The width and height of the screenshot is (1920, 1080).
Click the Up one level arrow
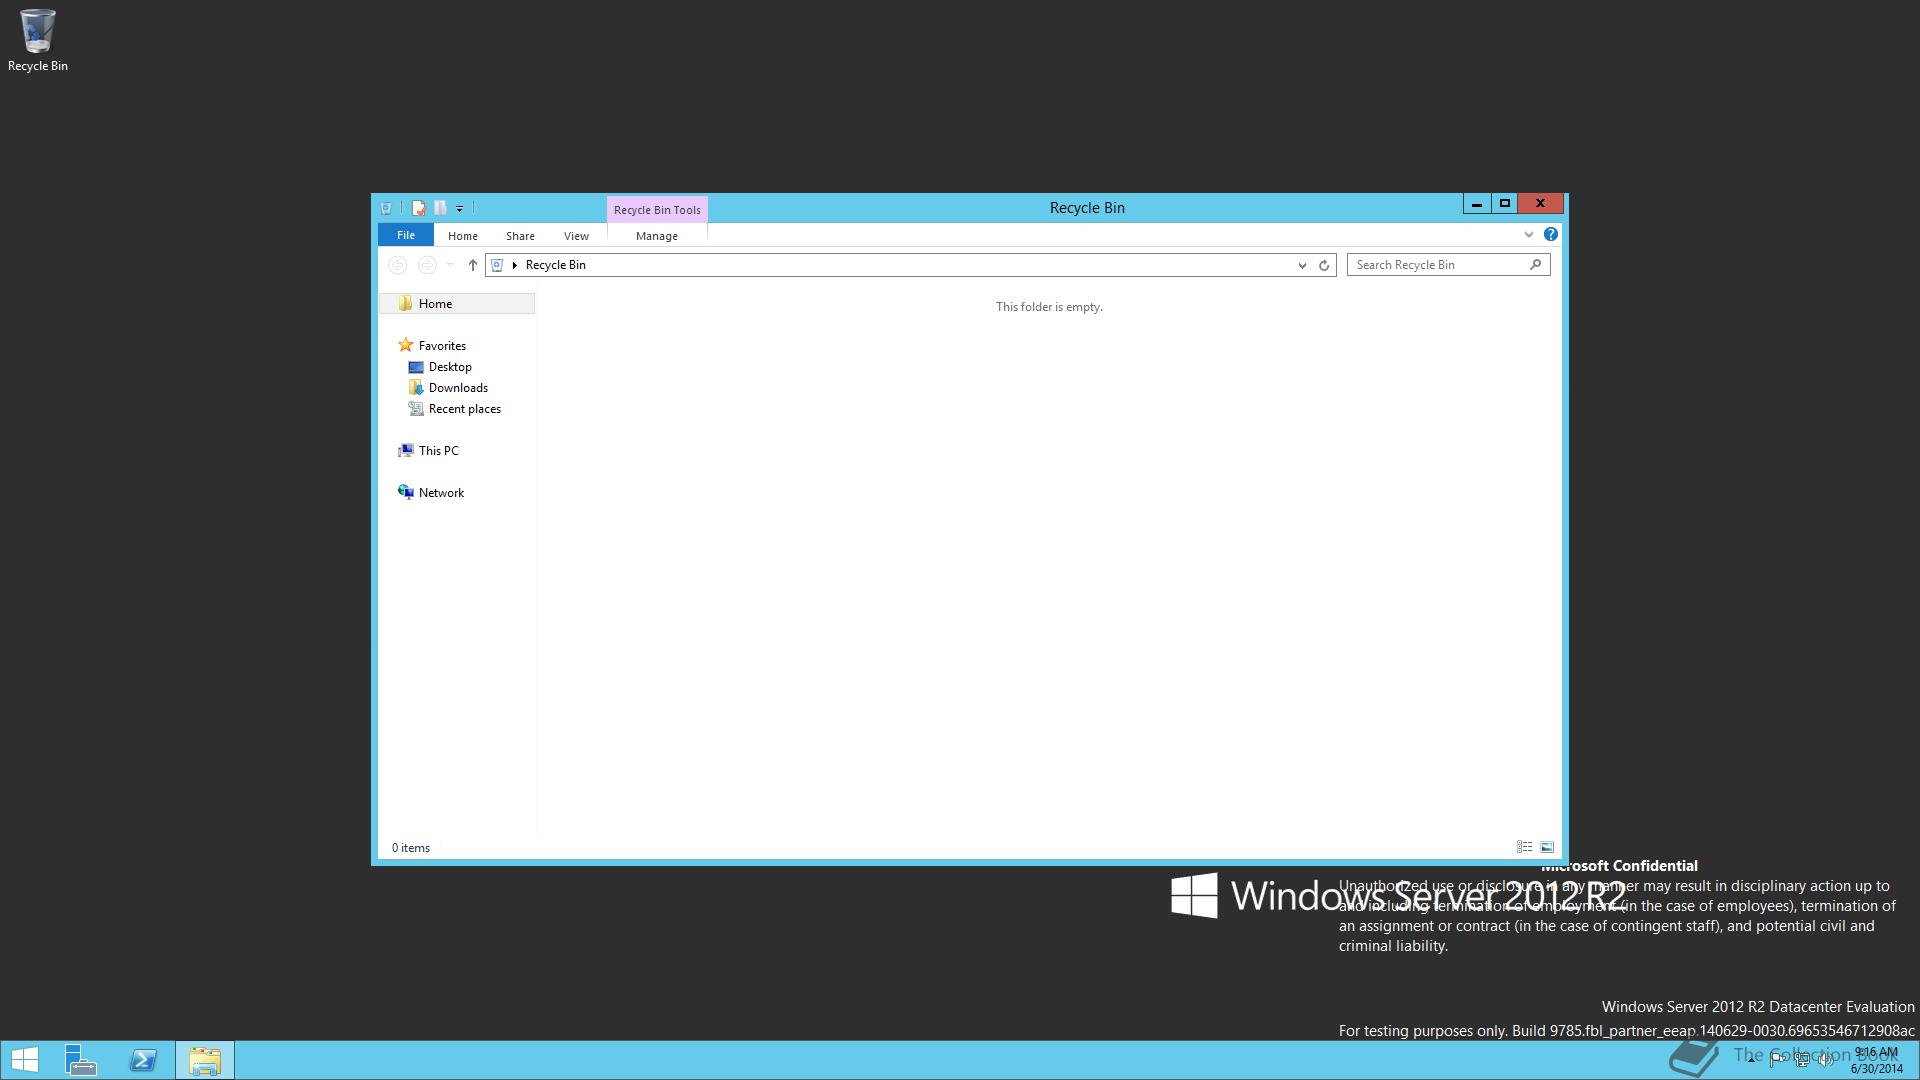point(473,265)
